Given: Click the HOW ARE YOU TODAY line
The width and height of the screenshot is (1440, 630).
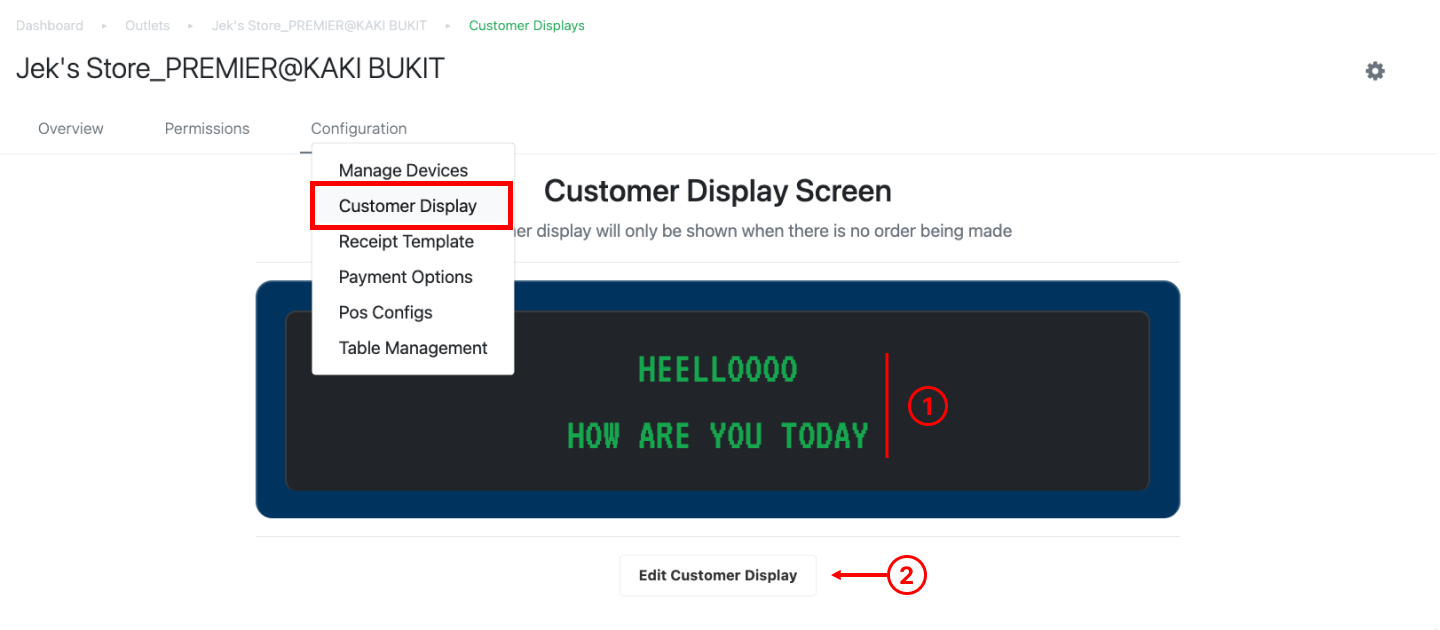Looking at the screenshot, I should 717,436.
